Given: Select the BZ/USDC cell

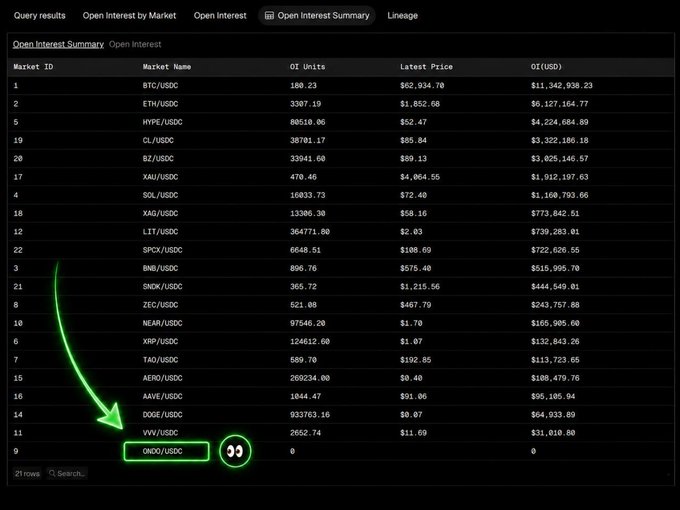Looking at the screenshot, I should coord(158,159).
